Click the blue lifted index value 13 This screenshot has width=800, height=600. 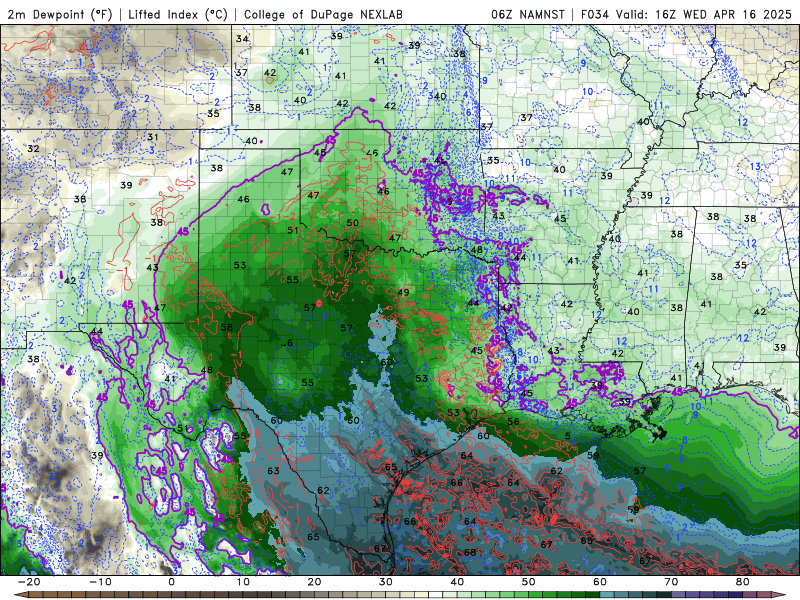click(x=755, y=166)
